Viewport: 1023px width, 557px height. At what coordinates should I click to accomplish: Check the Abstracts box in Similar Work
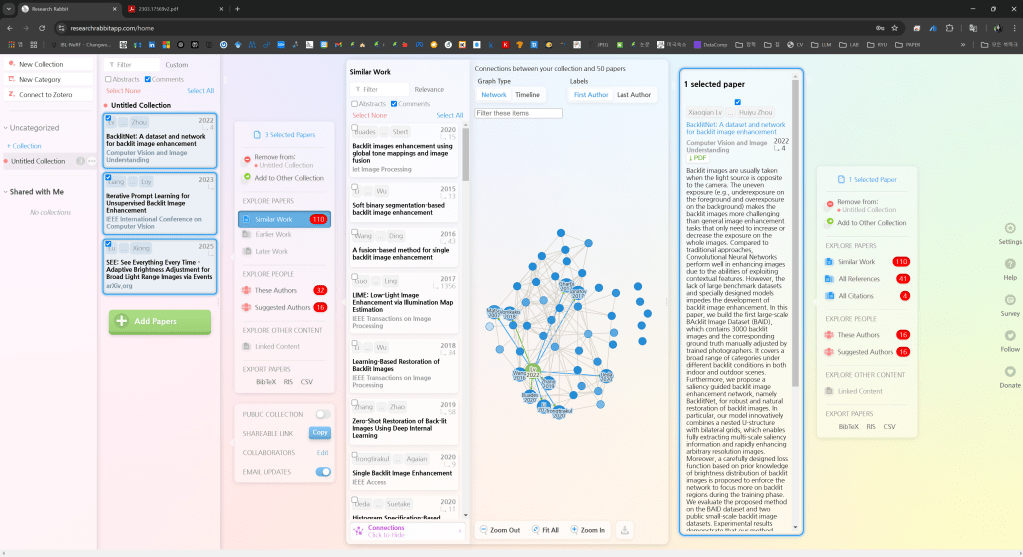coord(355,104)
